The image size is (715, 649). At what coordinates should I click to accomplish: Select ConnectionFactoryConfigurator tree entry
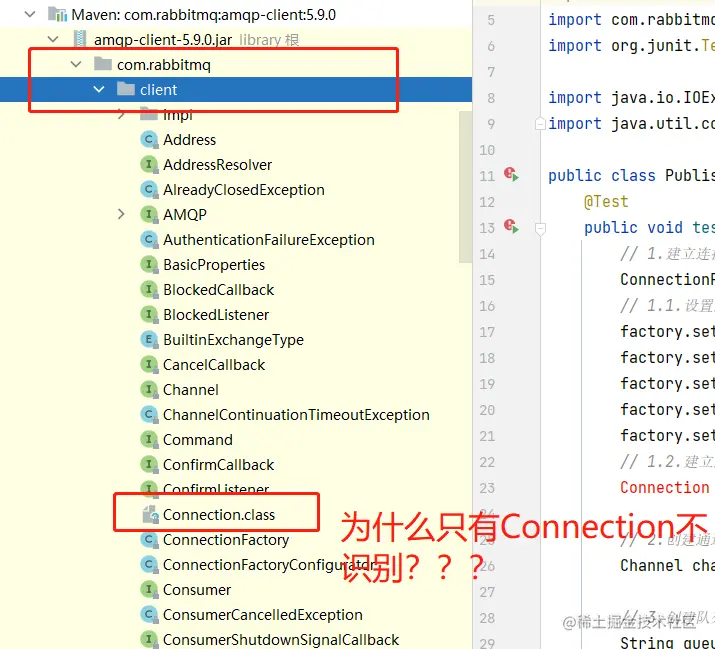coord(269,565)
